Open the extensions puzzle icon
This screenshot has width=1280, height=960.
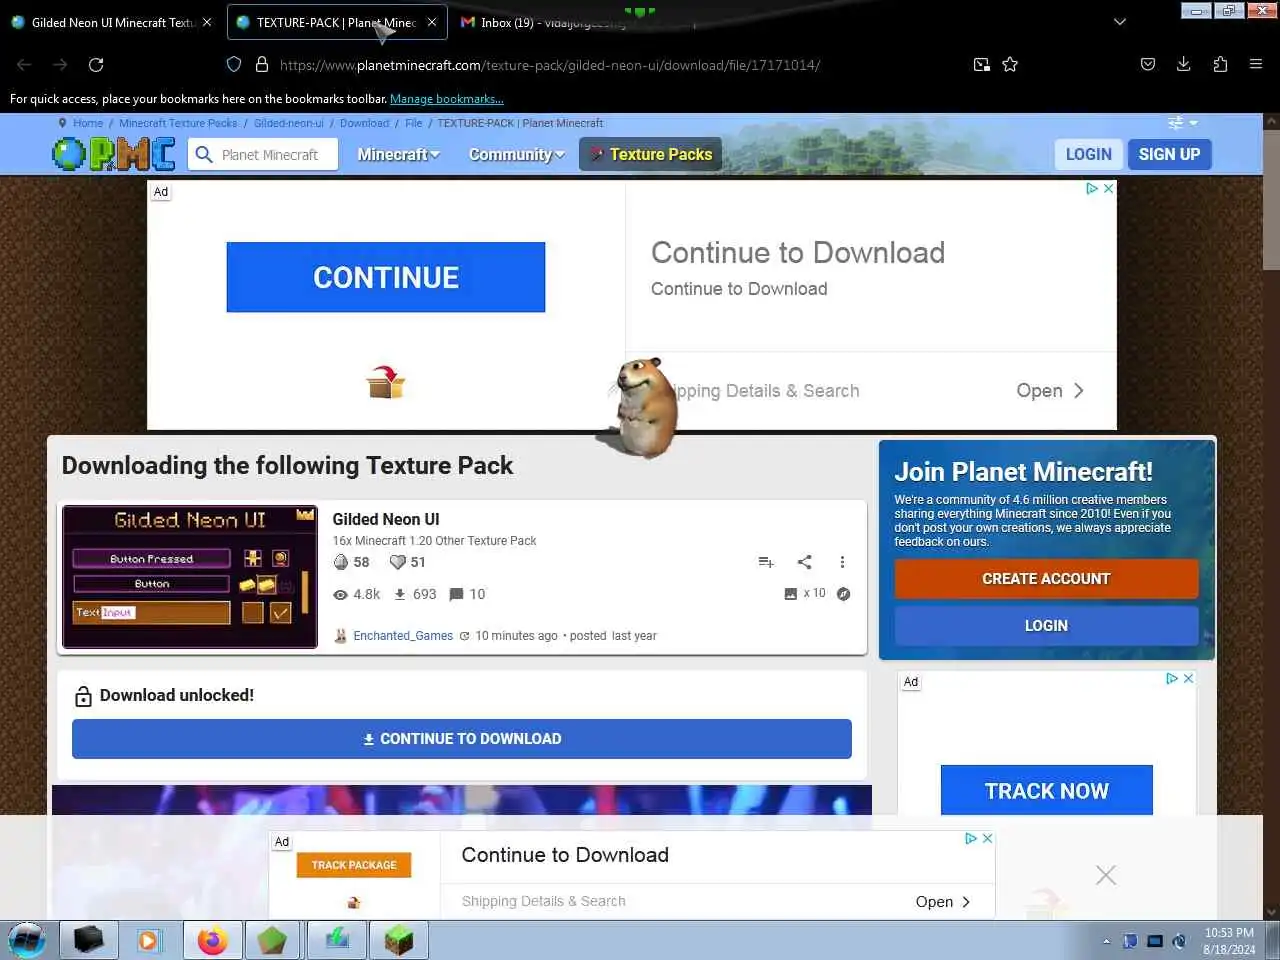coord(1220,64)
